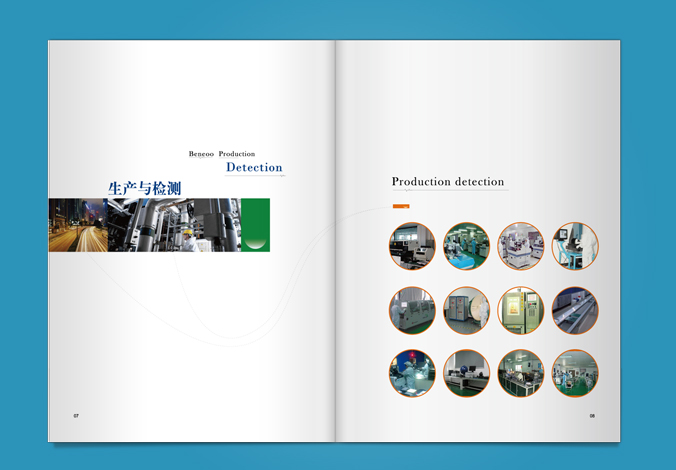Click the Chinese title 生产与检测
The height and width of the screenshot is (470, 676).
pos(144,187)
